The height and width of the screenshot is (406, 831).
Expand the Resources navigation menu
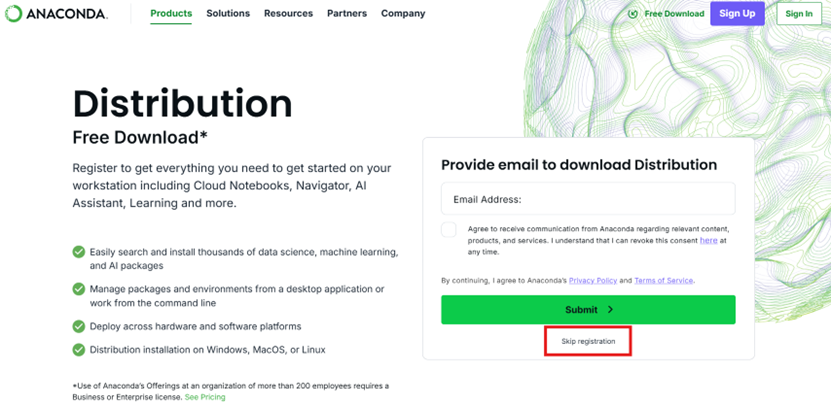click(288, 14)
